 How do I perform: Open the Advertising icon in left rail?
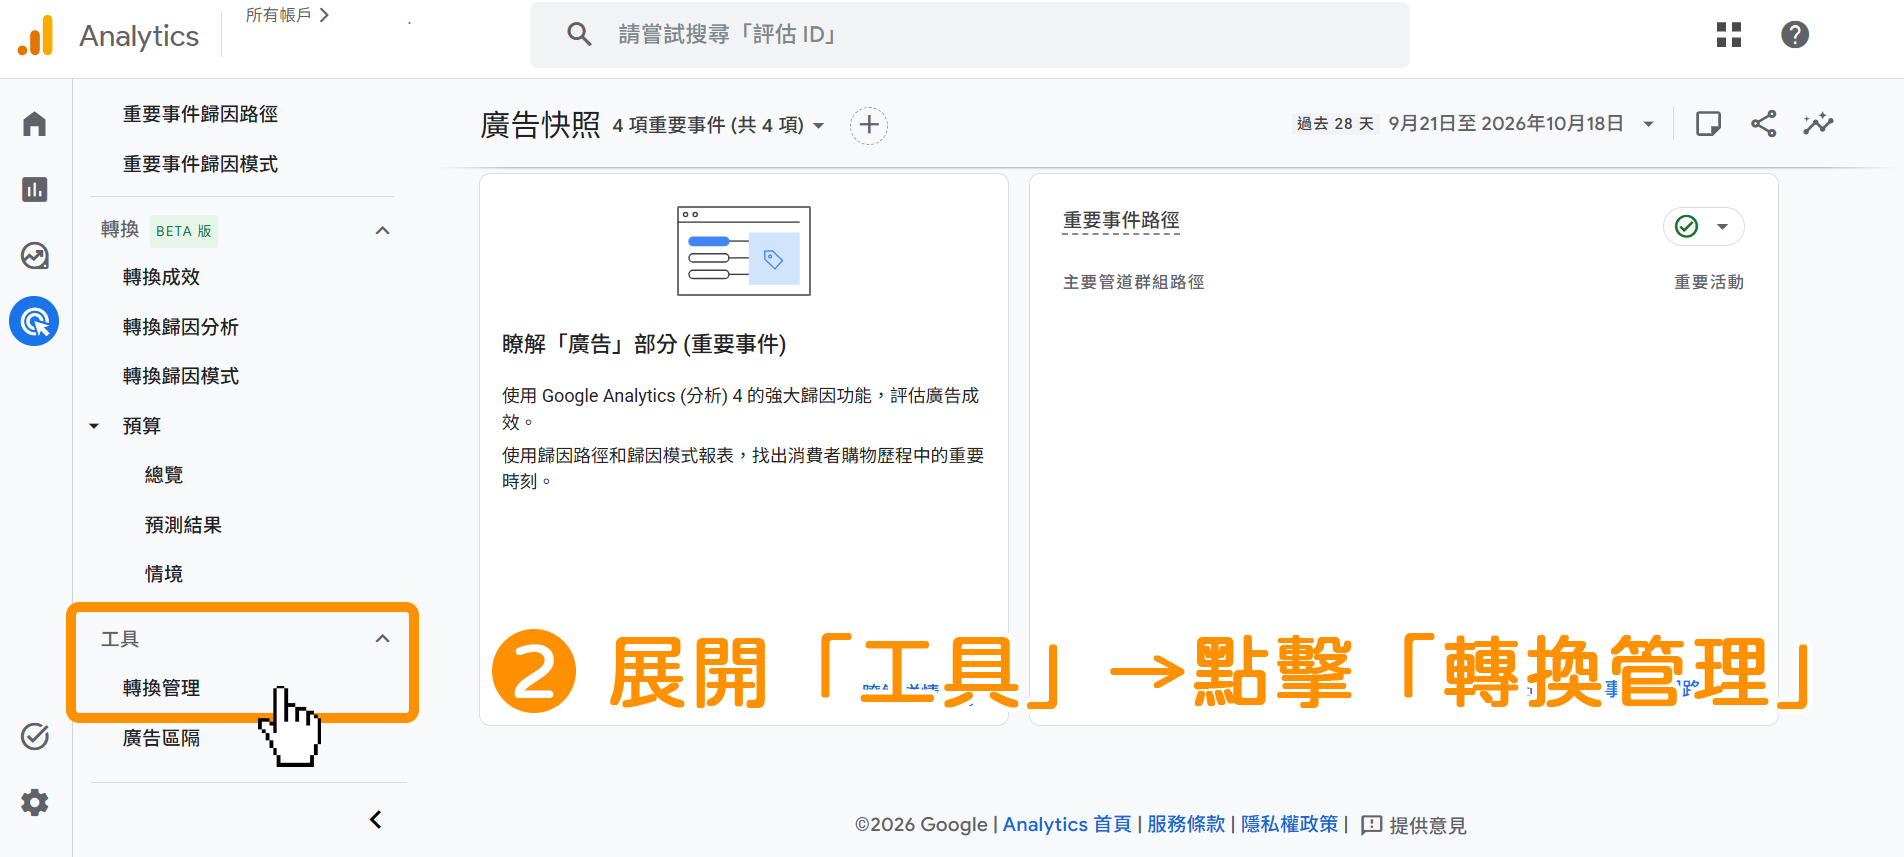tap(34, 321)
